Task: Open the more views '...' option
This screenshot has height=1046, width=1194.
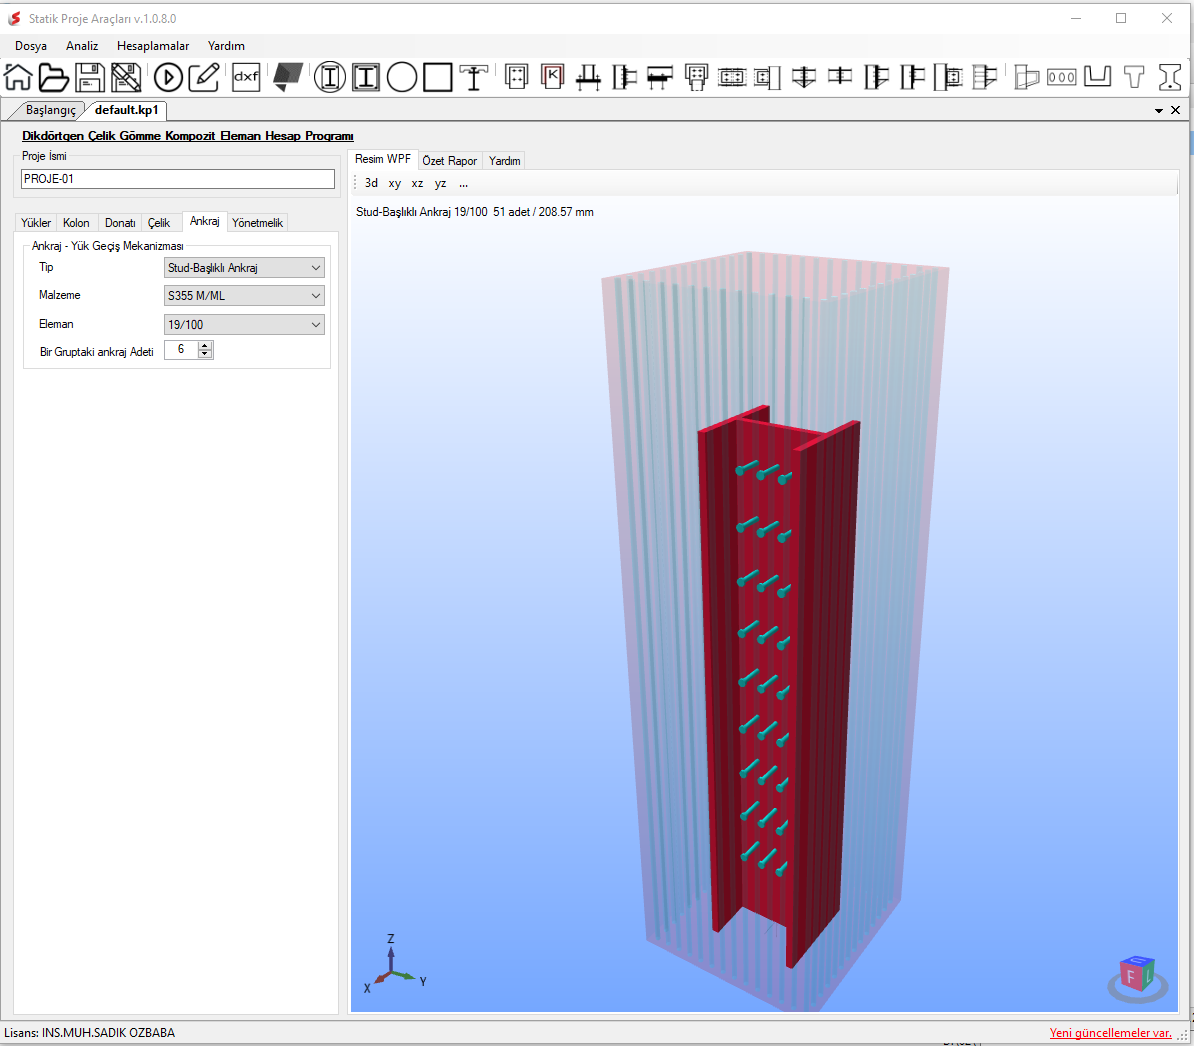Action: (463, 183)
